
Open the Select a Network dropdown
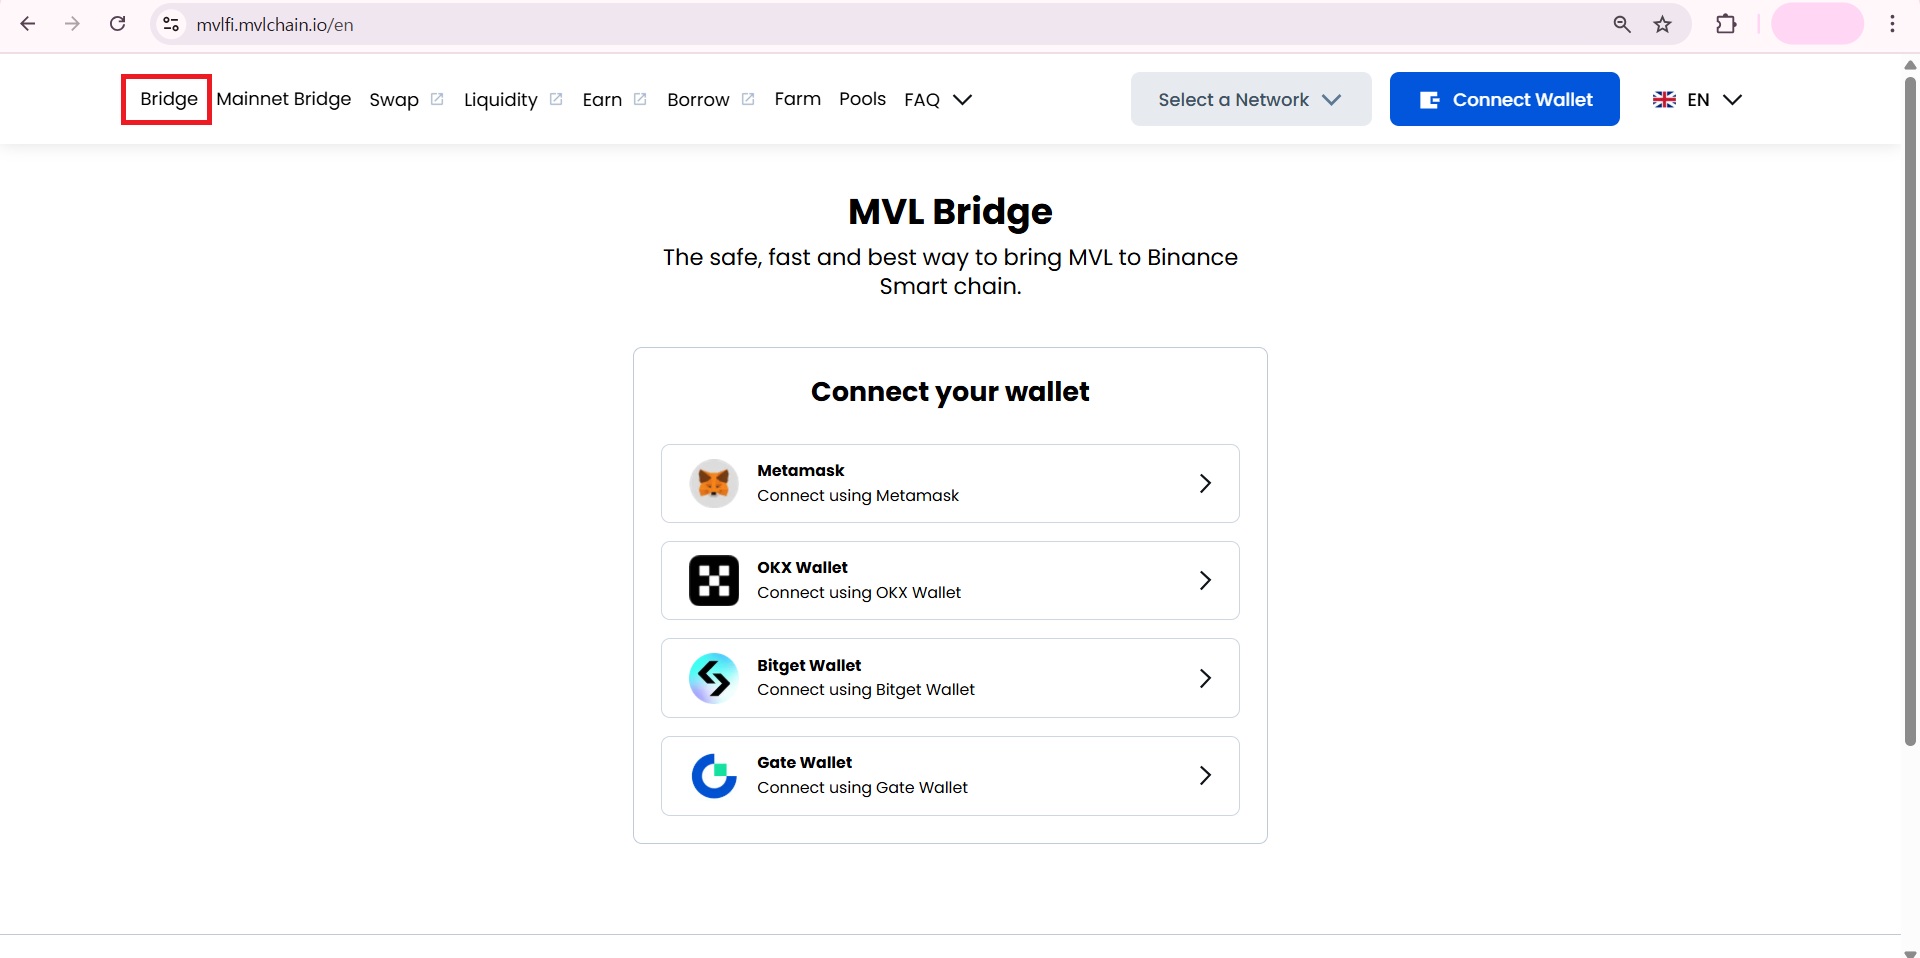coord(1250,99)
